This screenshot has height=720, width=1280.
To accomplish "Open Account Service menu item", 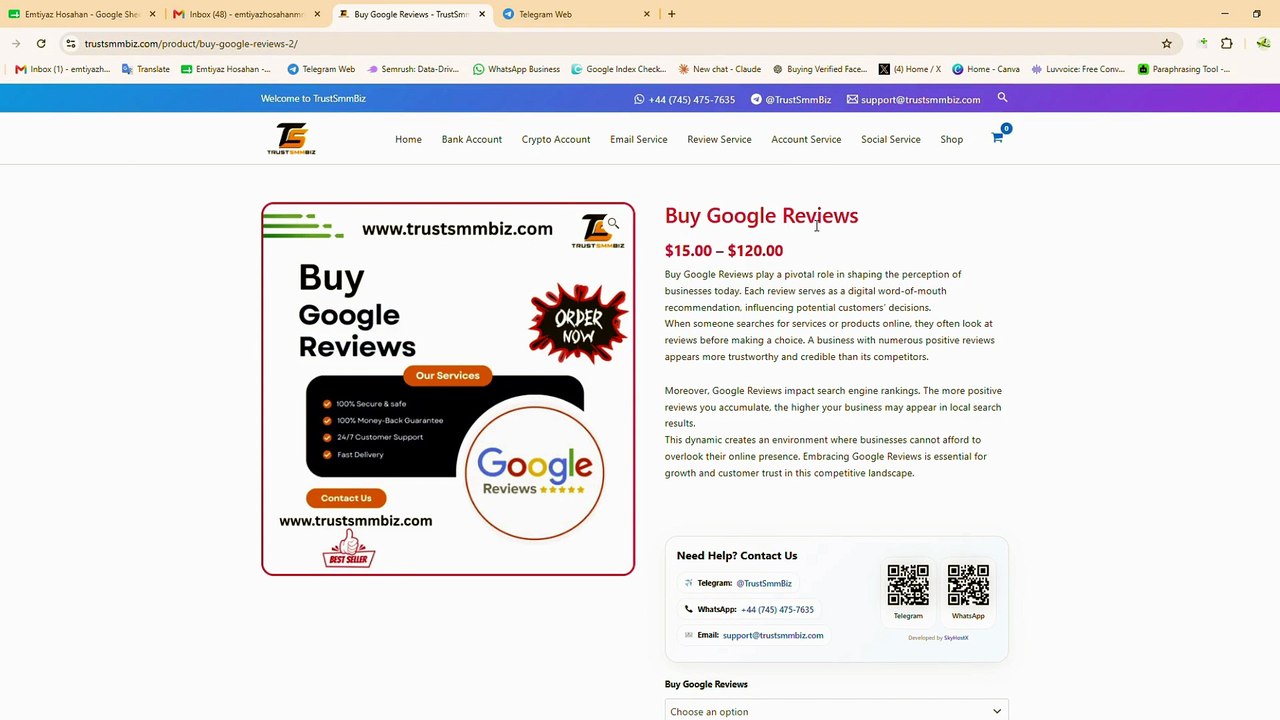I will pos(806,139).
